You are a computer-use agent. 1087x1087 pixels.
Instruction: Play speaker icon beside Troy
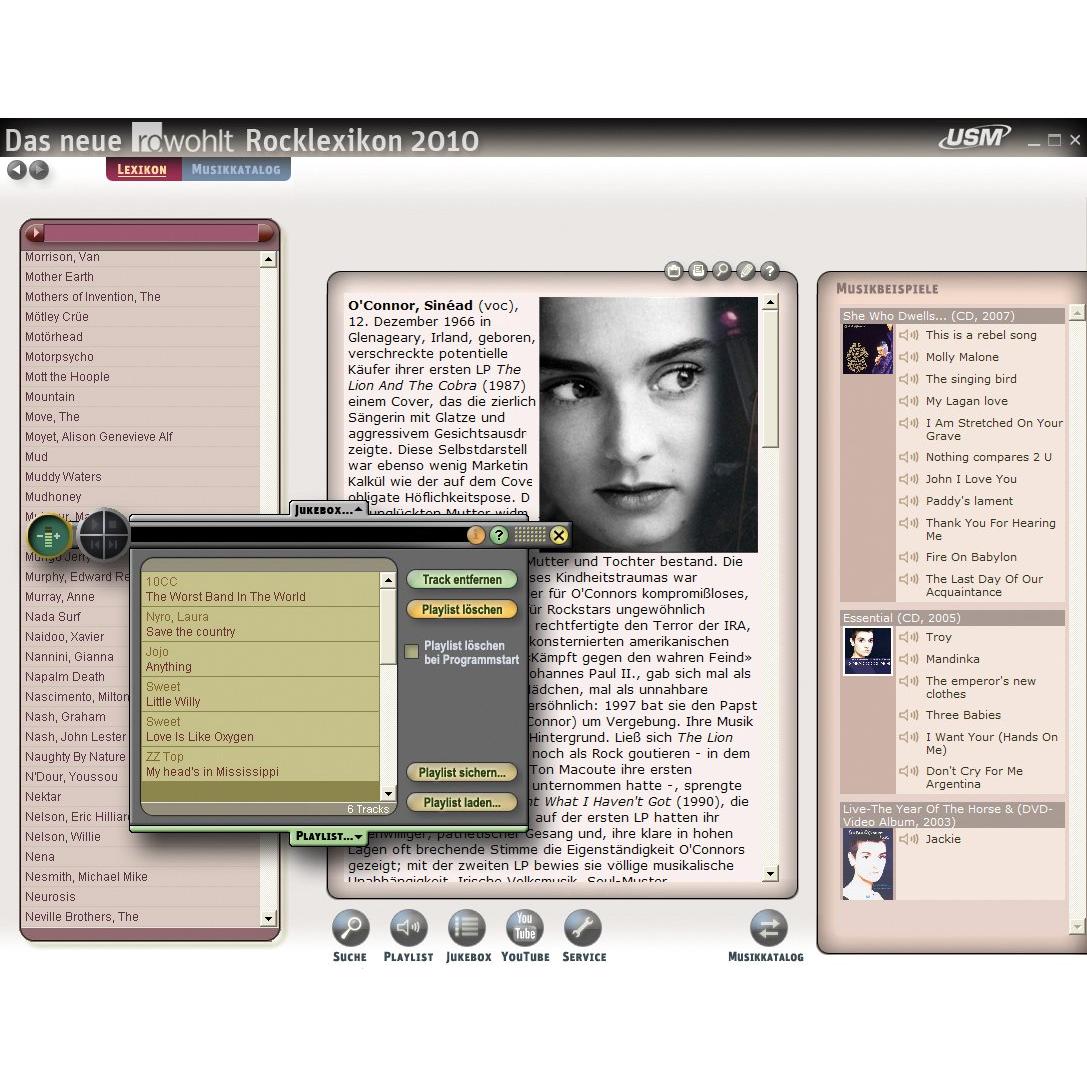pos(909,637)
